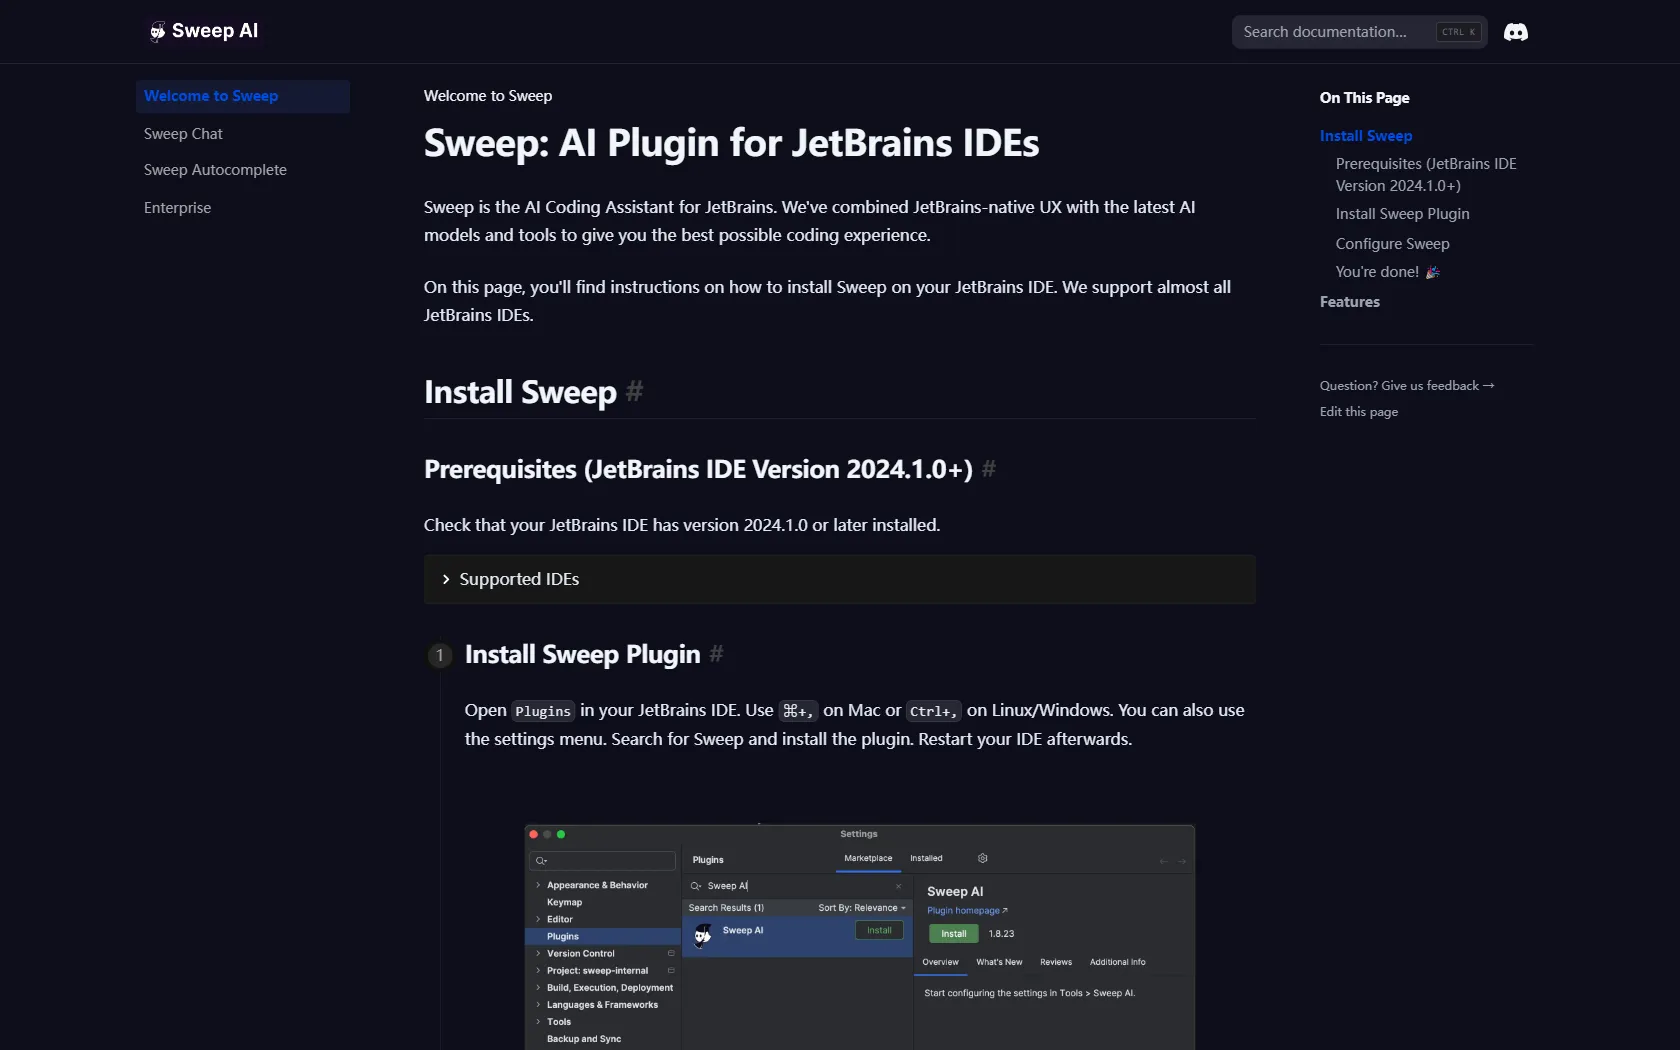The image size is (1680, 1050).
Task: Jump to Install Sweep Plugin in table of contents
Action: point(1402,214)
